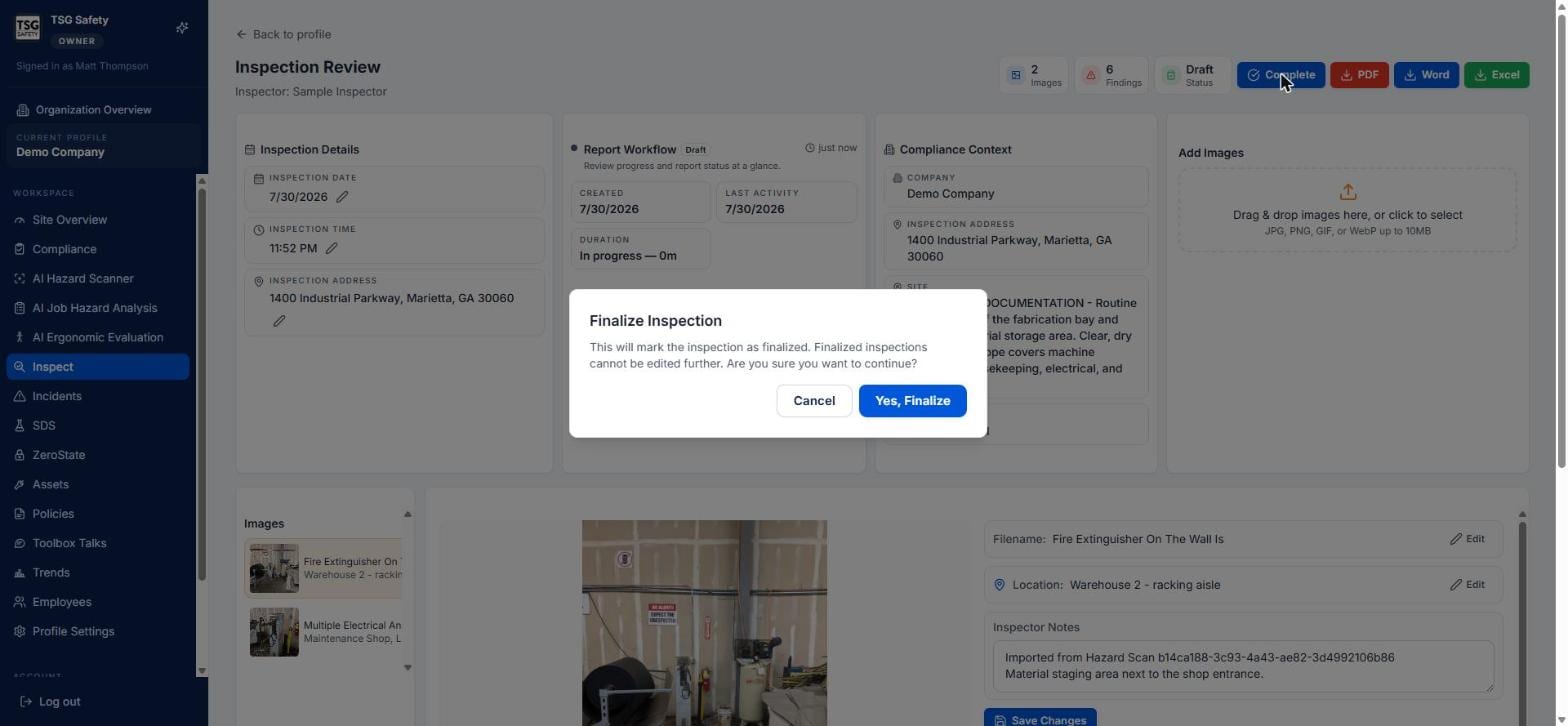Viewport: 1568px width, 726px height.
Task: Edit the Location field
Action: [1467, 585]
